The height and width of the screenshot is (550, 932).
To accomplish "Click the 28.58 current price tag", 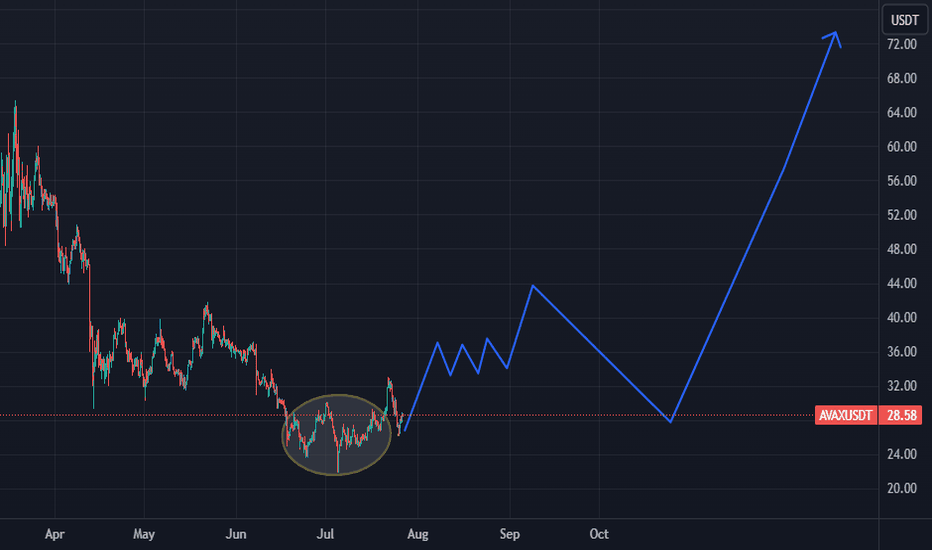I will coord(900,415).
